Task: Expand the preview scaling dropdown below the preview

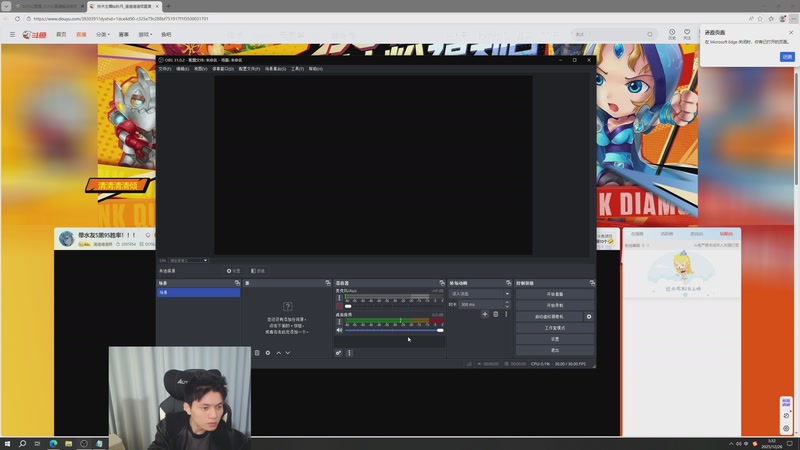Action: [x=189, y=260]
